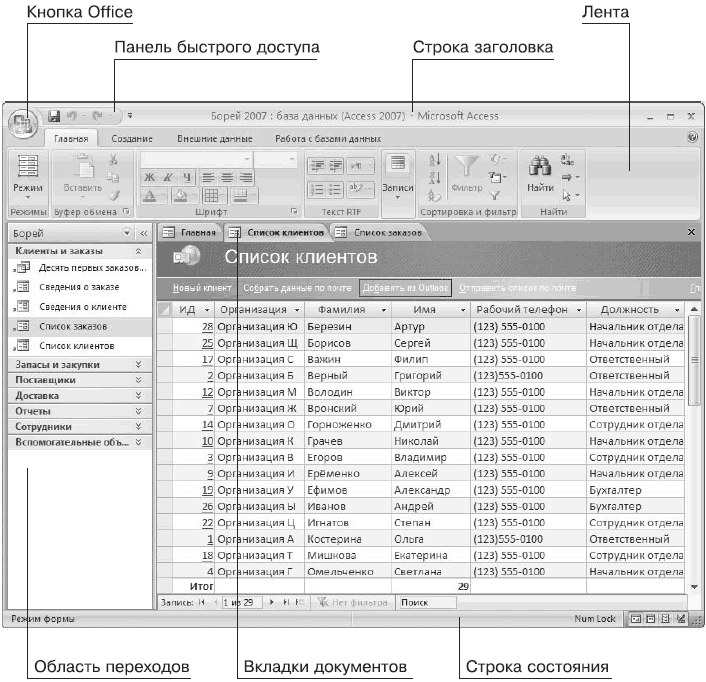This screenshot has width=706, height=682.
Task: Click the Поиск search field
Action: click(425, 604)
